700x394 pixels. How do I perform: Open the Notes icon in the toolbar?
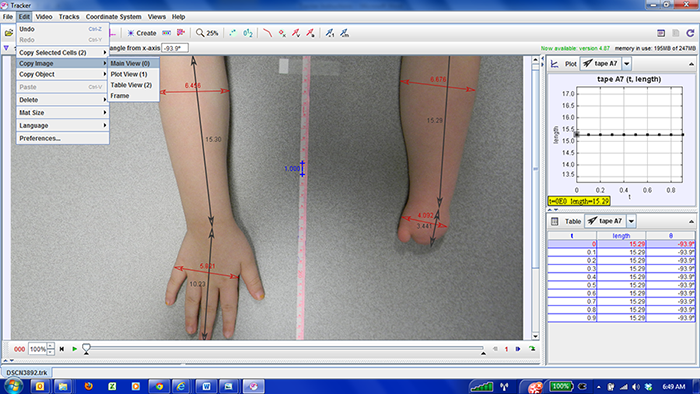tap(661, 33)
